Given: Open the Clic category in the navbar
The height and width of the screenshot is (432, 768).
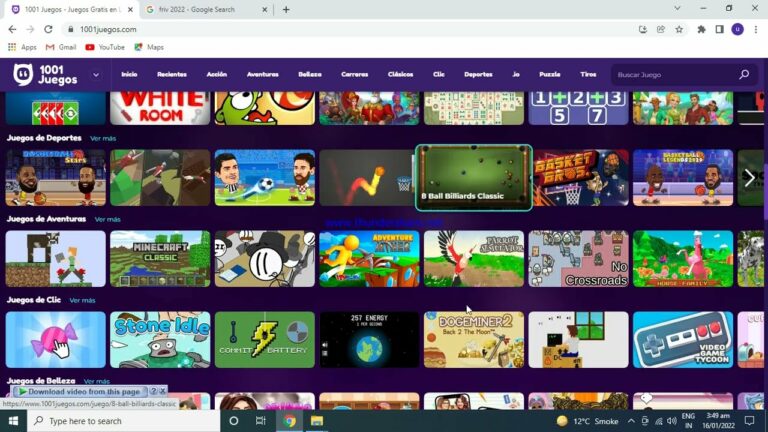Looking at the screenshot, I should (x=439, y=74).
